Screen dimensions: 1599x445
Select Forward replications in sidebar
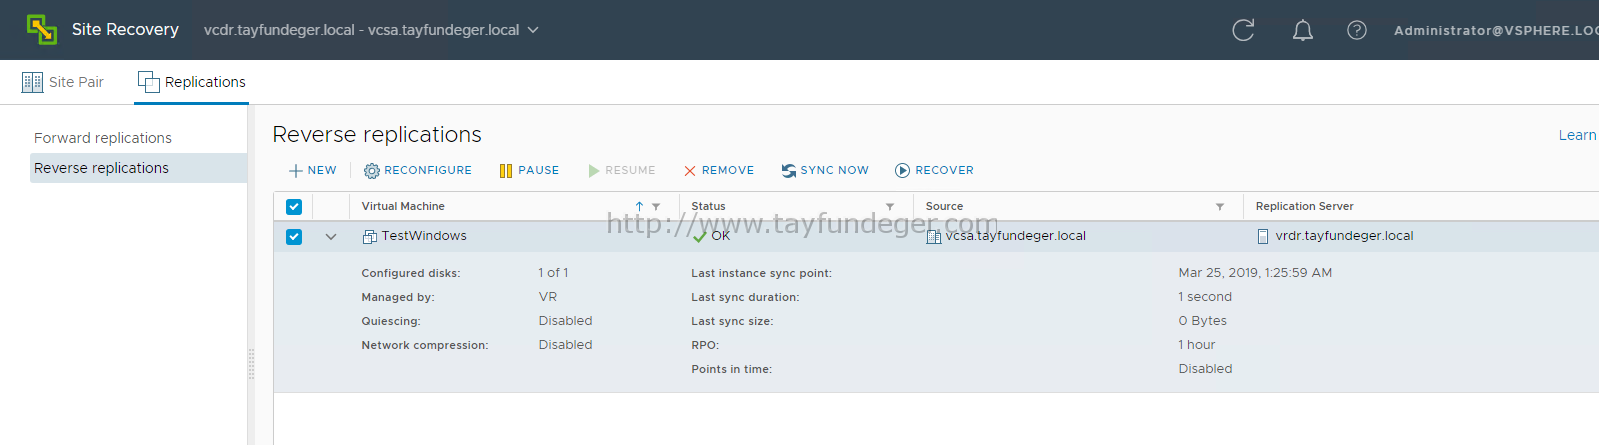pos(103,138)
